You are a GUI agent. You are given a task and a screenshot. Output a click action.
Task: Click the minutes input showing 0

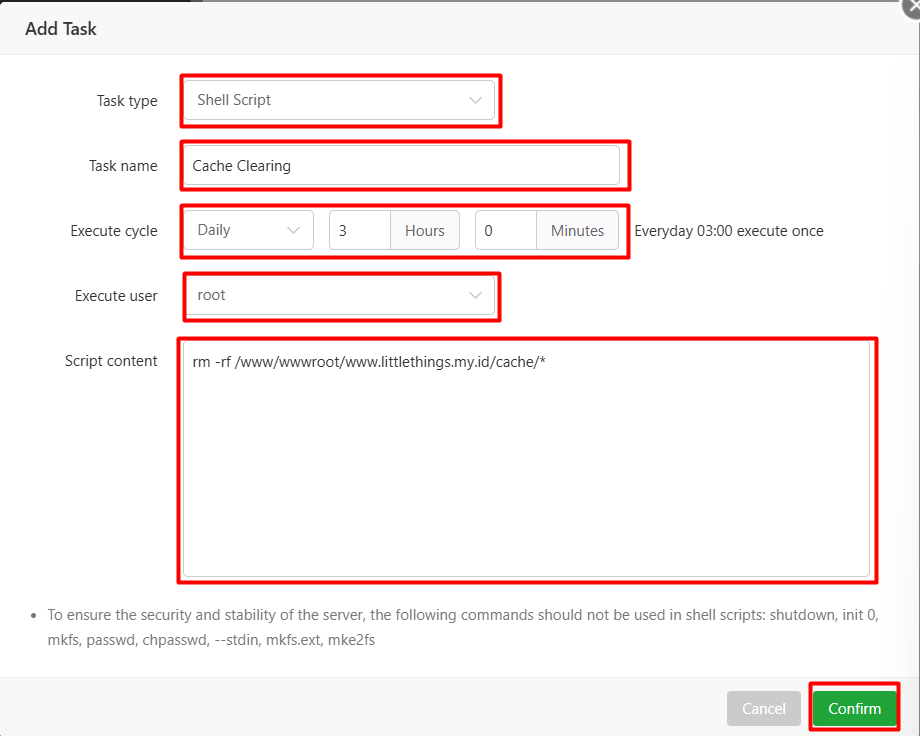click(x=506, y=230)
